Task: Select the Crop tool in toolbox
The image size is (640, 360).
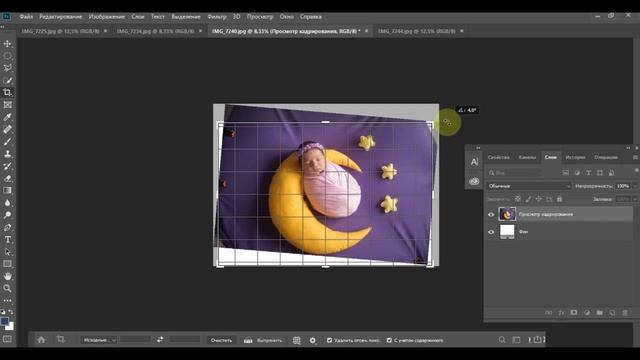Action: [7, 93]
